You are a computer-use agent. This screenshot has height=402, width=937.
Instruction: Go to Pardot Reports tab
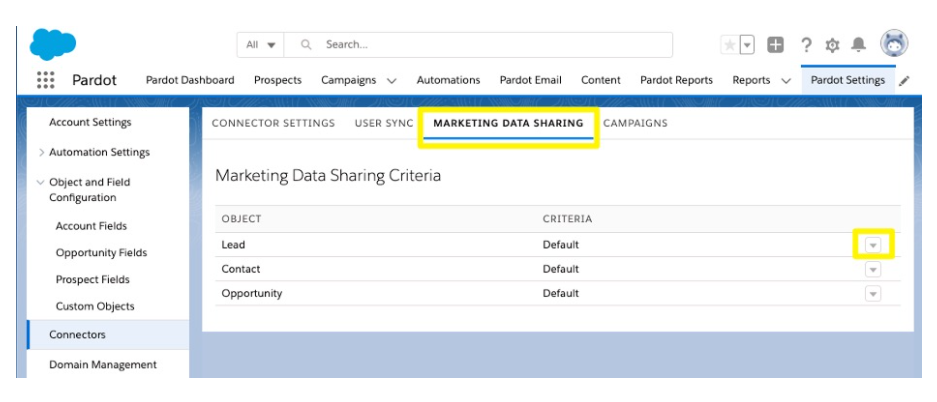[x=676, y=80]
